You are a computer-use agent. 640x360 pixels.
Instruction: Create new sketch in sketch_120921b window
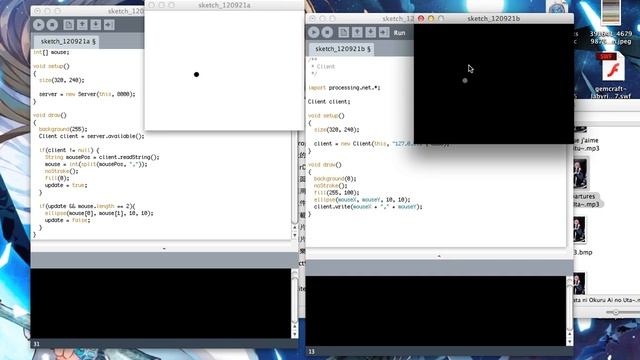click(344, 32)
